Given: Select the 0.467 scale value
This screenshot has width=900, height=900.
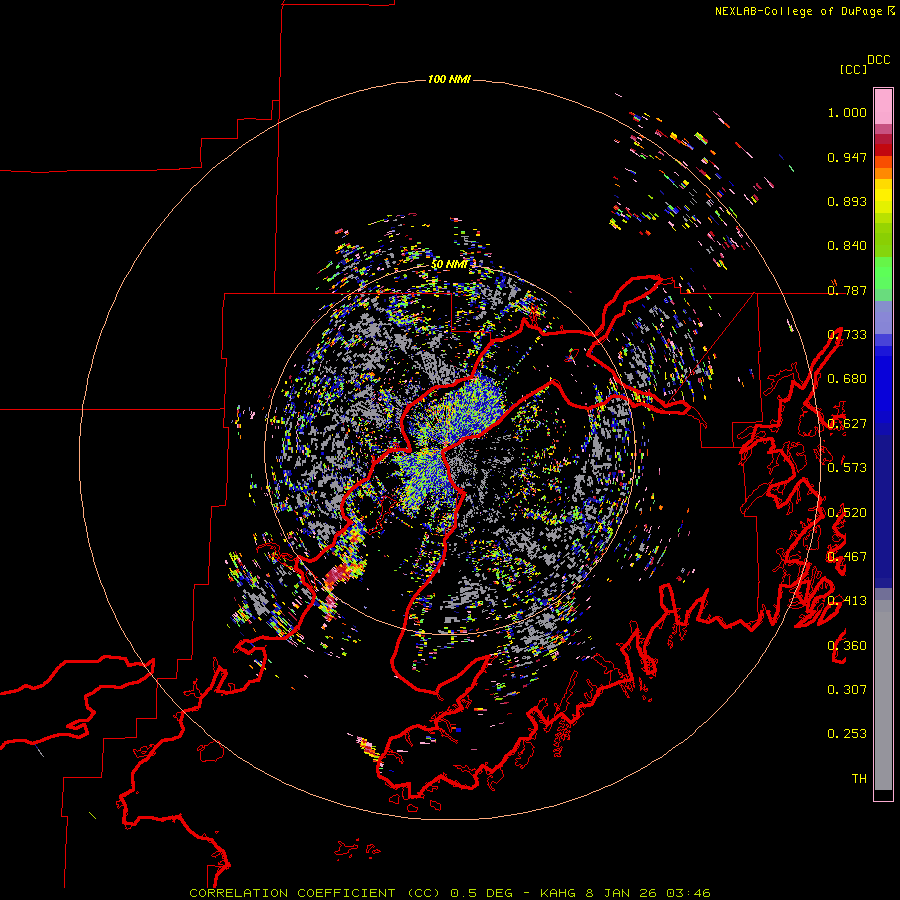Looking at the screenshot, I should click(x=847, y=557).
